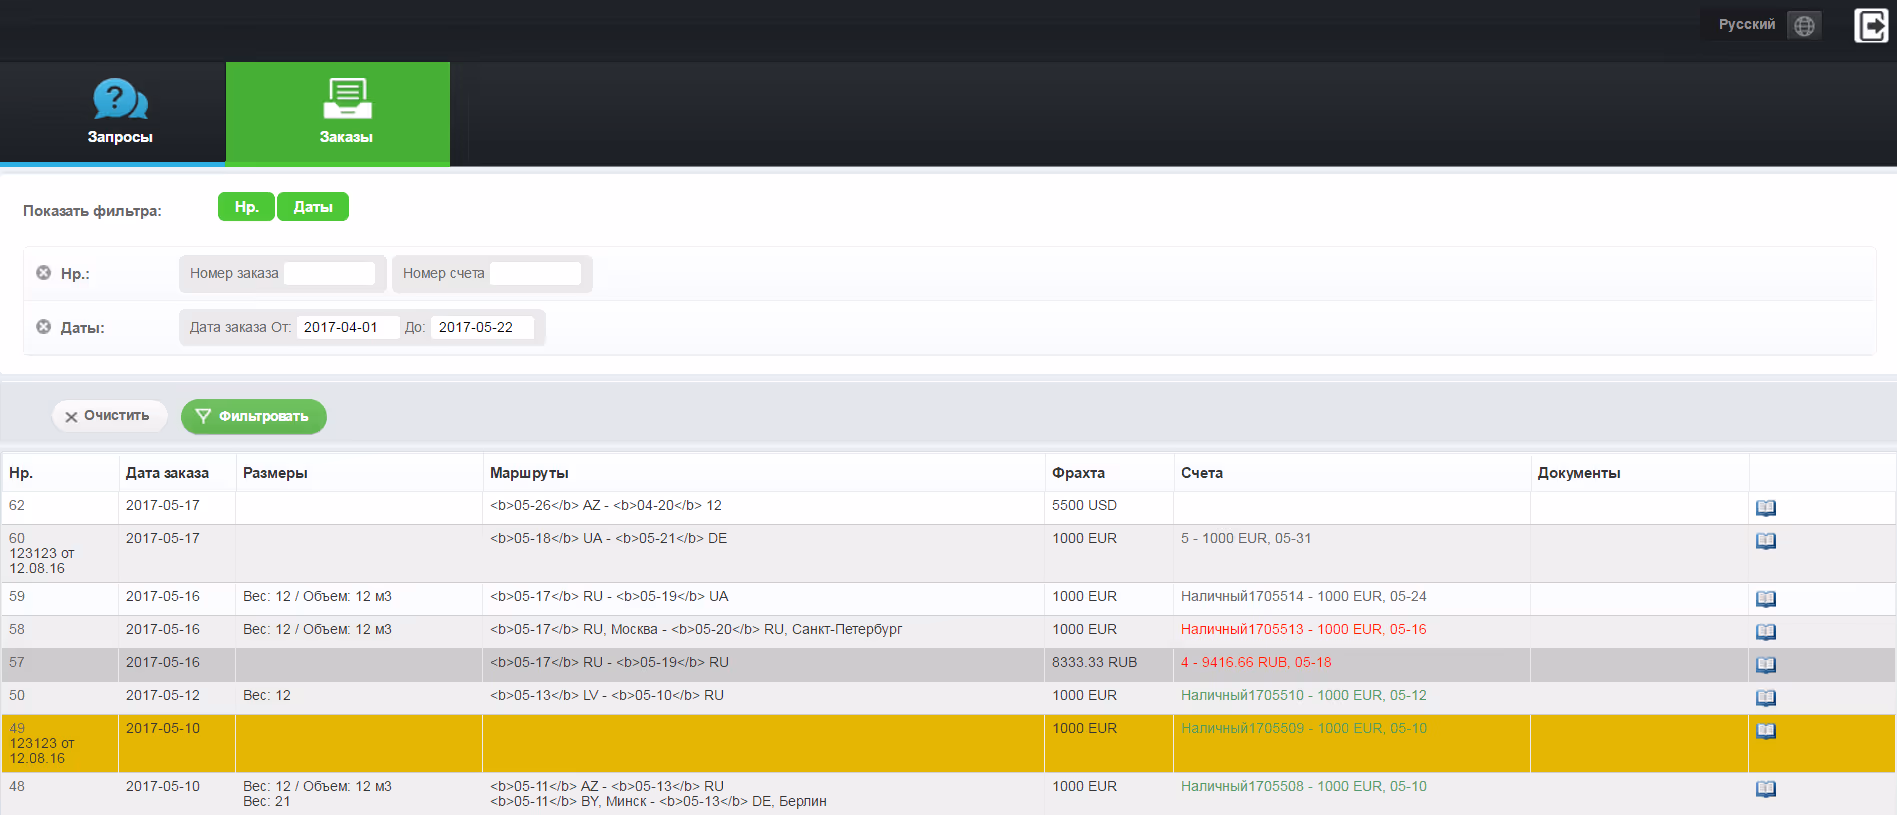Viewport: 1897px width, 815px height.
Task: Click order number 50
Action: coord(17,695)
